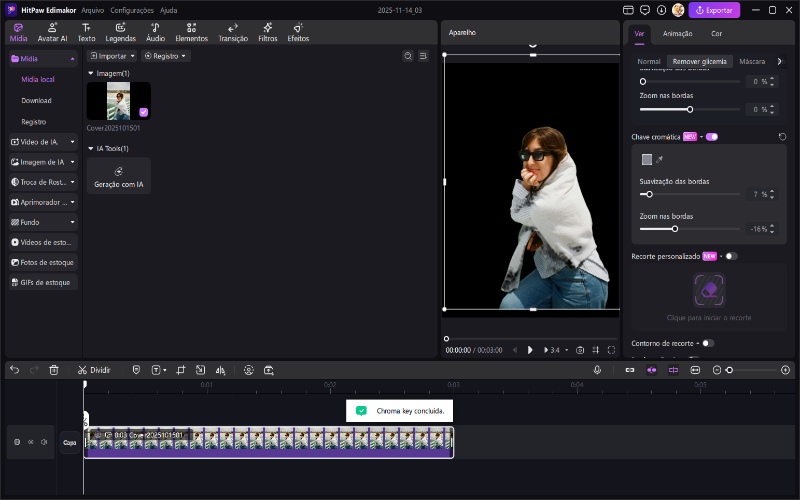Enable the Contorno do recorte switch
Viewport: 800px width, 500px height.
point(708,343)
